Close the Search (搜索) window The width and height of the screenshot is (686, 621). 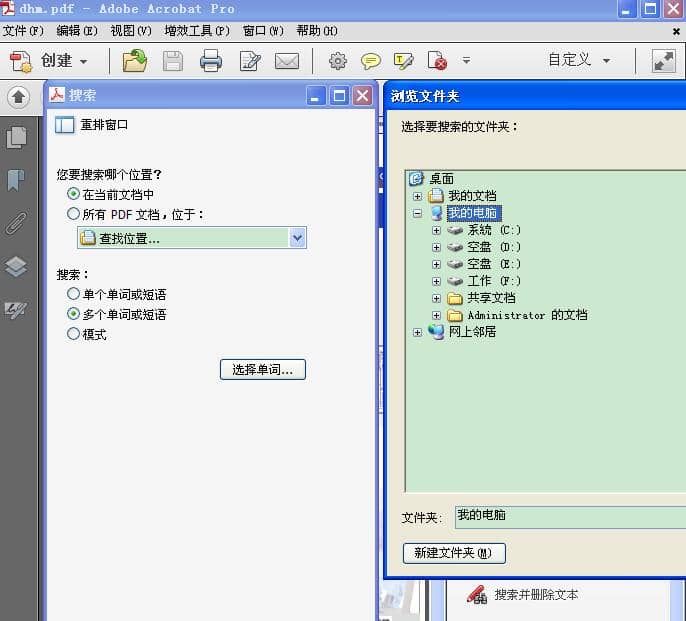point(362,95)
